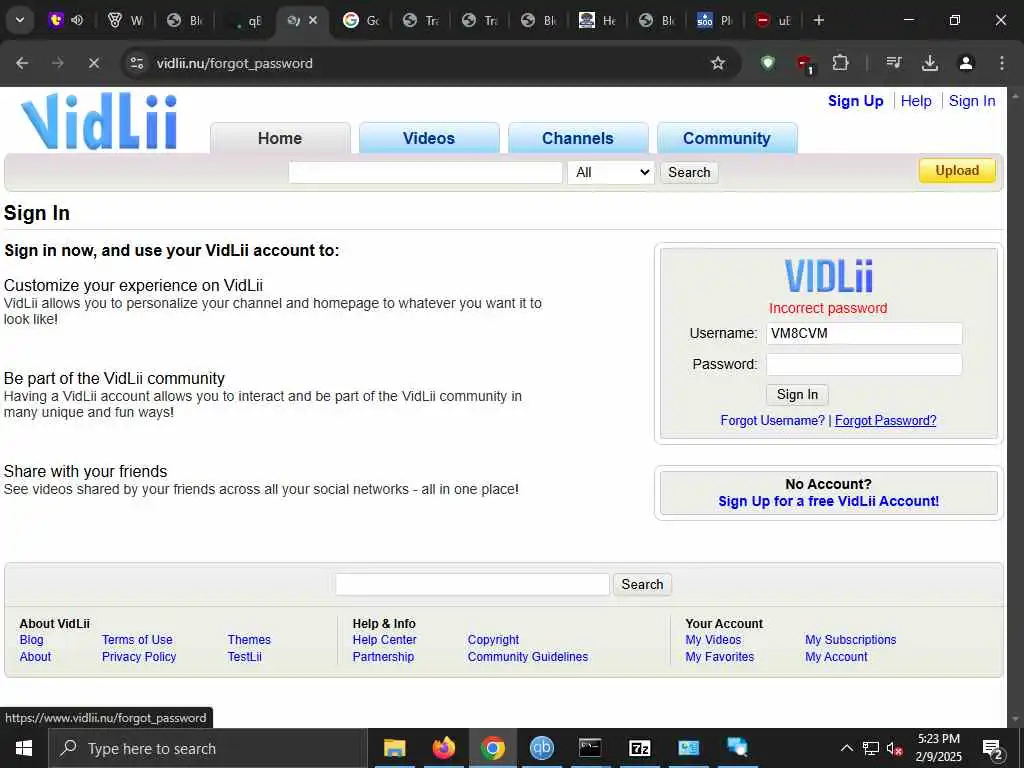Viewport: 1024px width, 768px height.
Task: Open the Chrome profile avatar icon
Action: (x=966, y=63)
